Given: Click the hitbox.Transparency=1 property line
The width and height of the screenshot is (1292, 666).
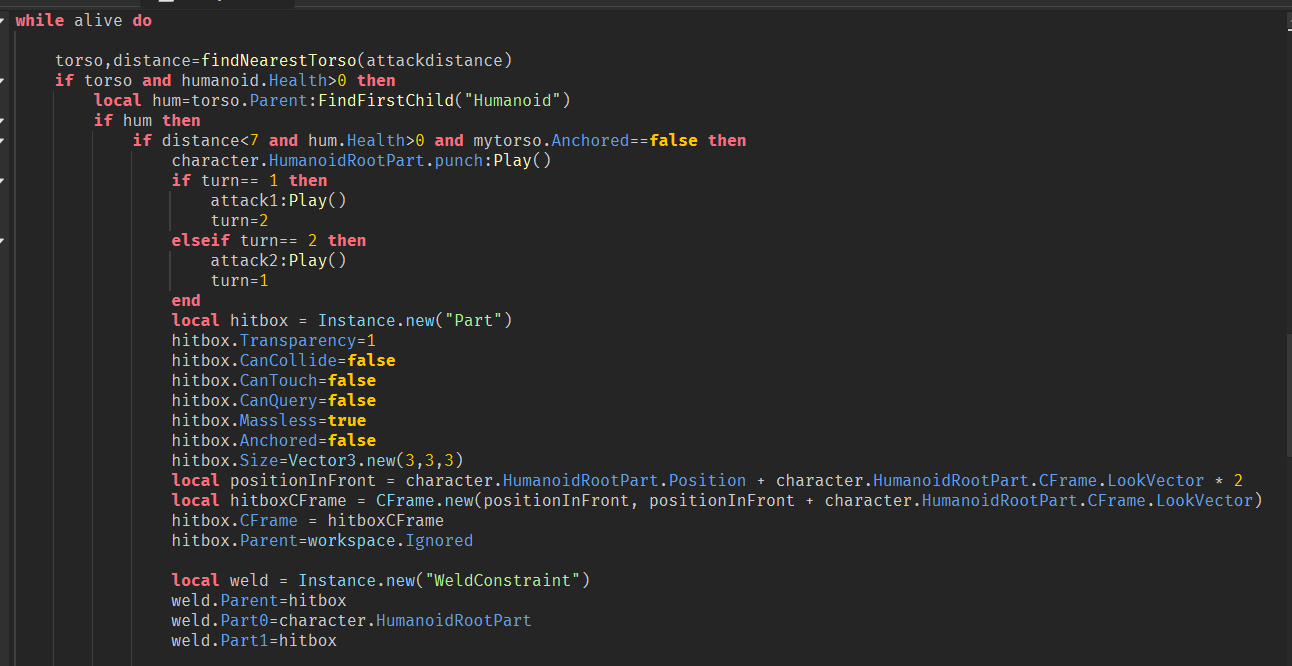Looking at the screenshot, I should (x=270, y=340).
